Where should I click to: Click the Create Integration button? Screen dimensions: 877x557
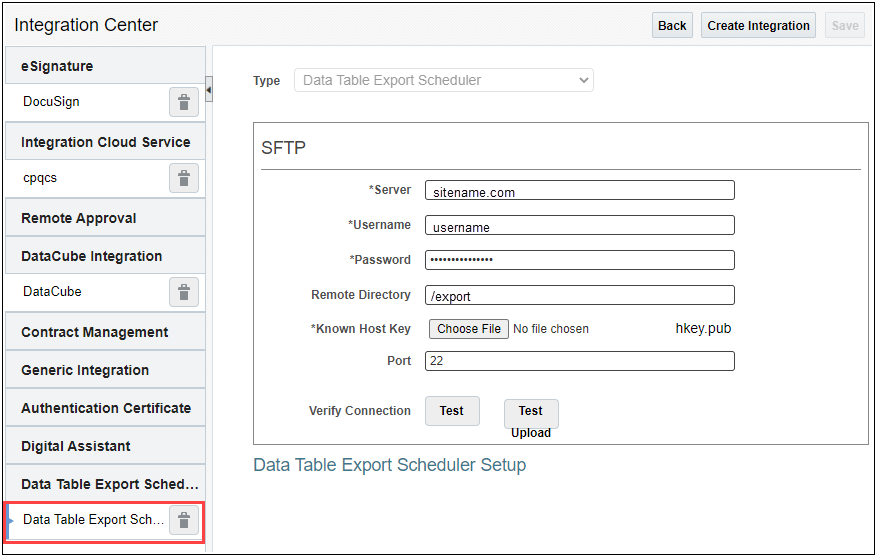(758, 25)
